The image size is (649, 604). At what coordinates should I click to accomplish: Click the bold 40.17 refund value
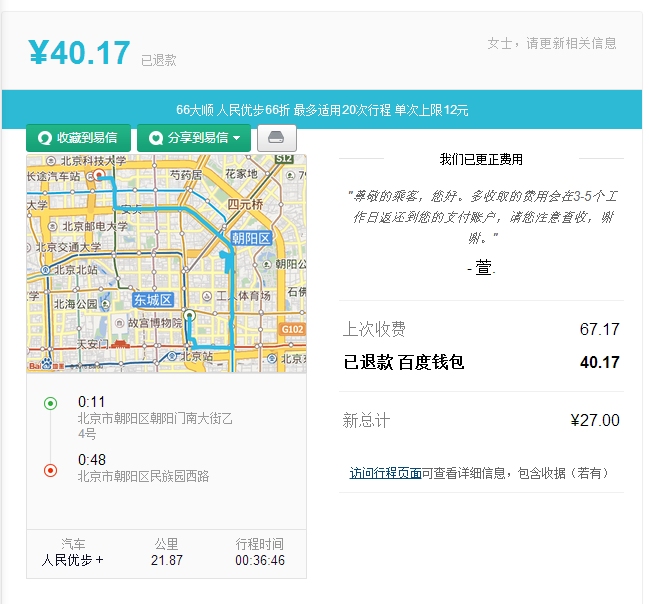[600, 362]
